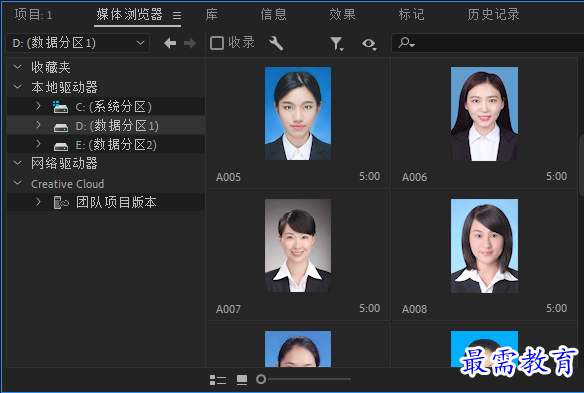The width and height of the screenshot is (584, 393).
Task: Click the search magnifier icon
Action: (406, 43)
